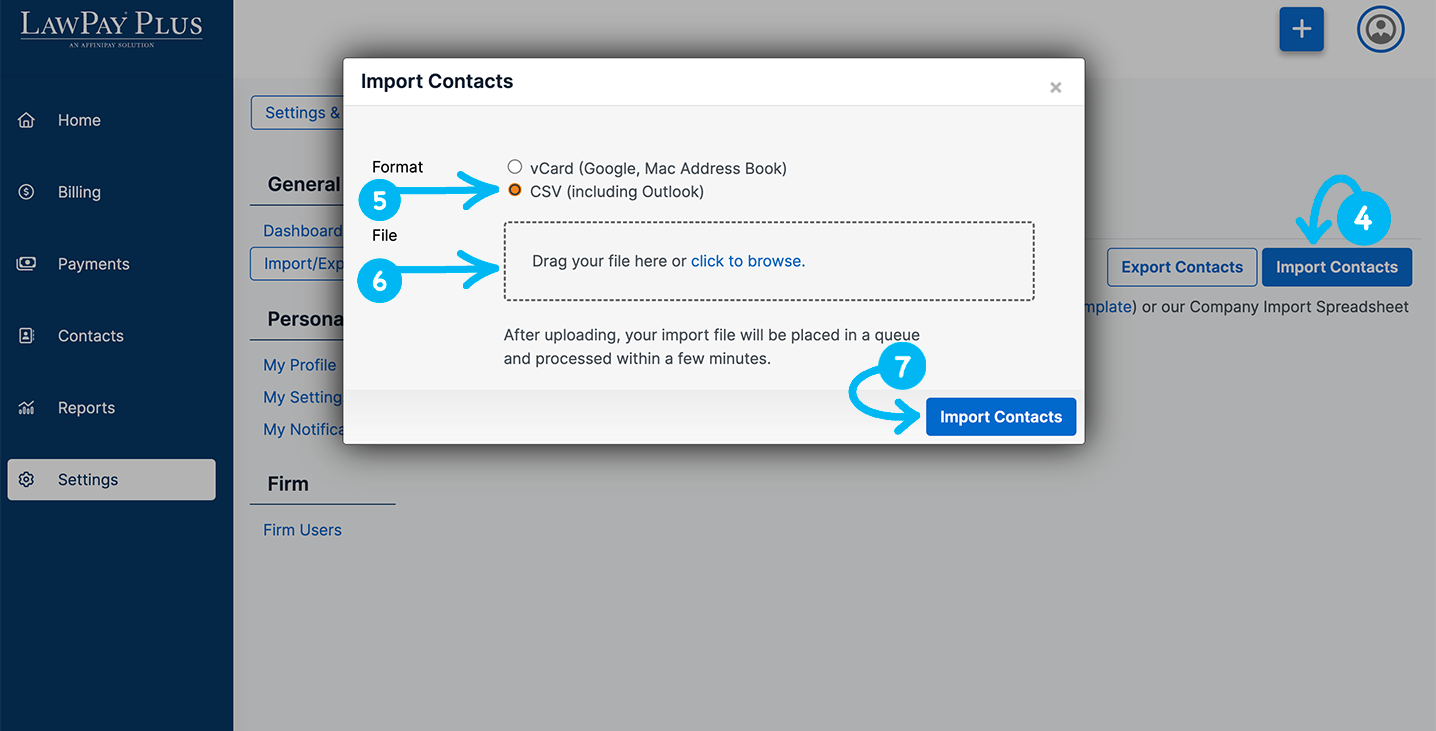Click the Export Contacts button
The height and width of the screenshot is (731, 1436).
1181,267
